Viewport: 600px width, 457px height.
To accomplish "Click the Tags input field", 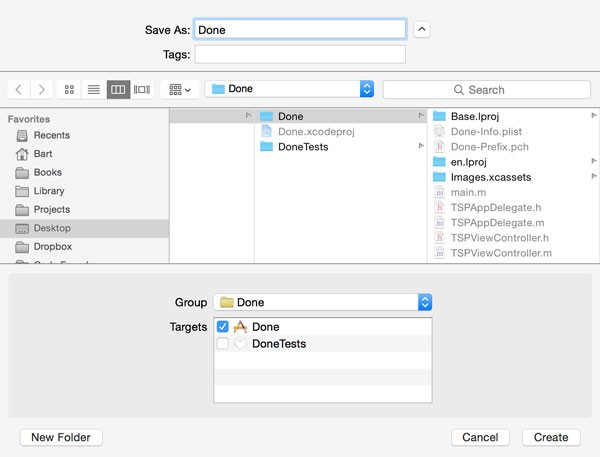I will 300,54.
